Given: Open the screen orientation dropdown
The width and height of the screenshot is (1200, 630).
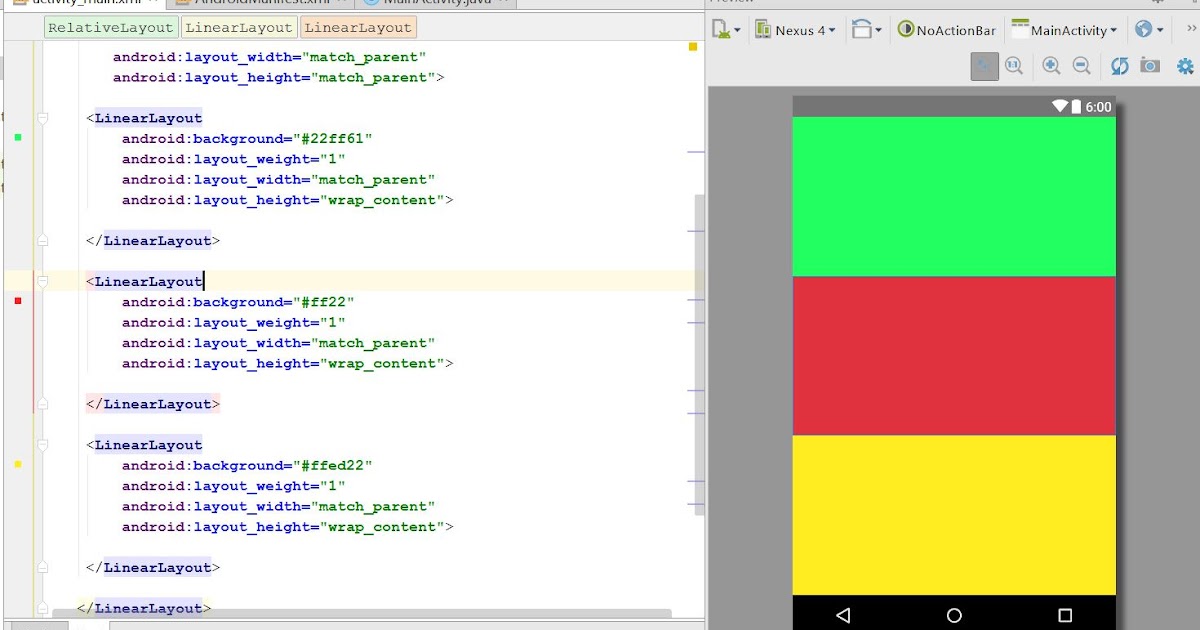Looking at the screenshot, I should pyautogui.click(x=867, y=30).
